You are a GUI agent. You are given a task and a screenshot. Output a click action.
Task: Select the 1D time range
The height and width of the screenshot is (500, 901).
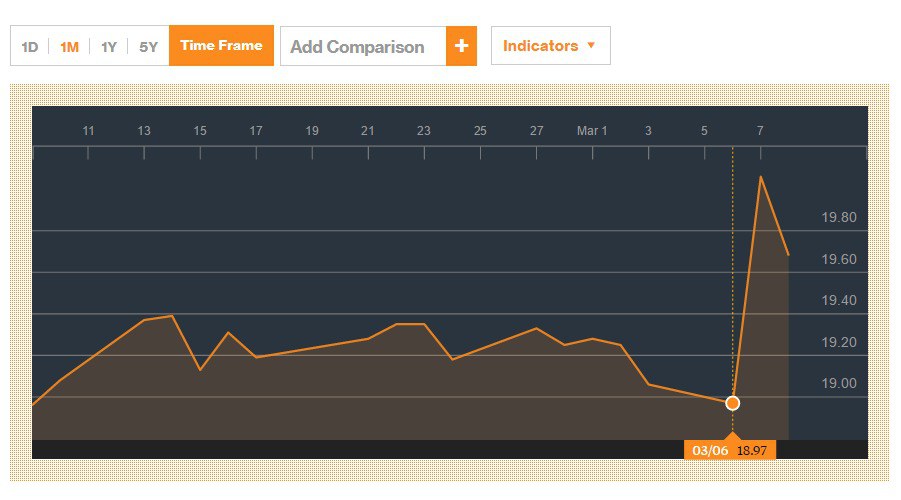[x=30, y=46]
